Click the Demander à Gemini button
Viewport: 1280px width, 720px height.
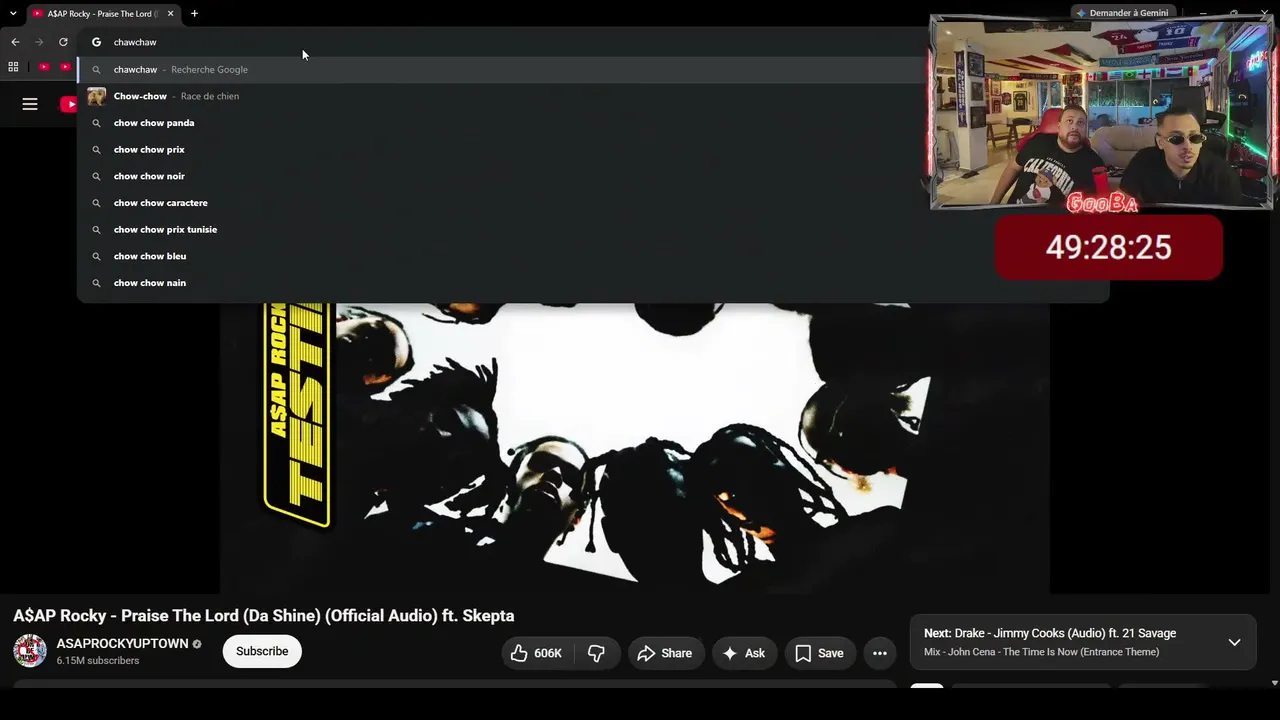point(1122,13)
